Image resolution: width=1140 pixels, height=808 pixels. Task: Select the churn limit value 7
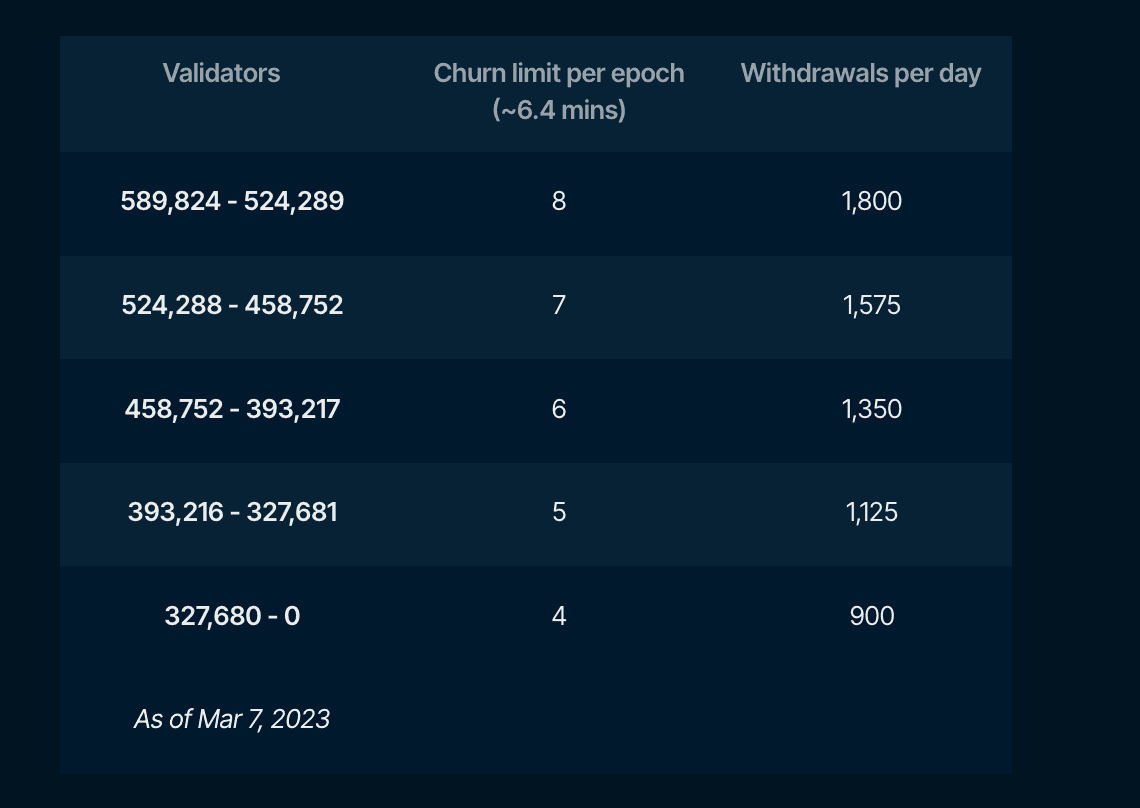[x=559, y=305]
